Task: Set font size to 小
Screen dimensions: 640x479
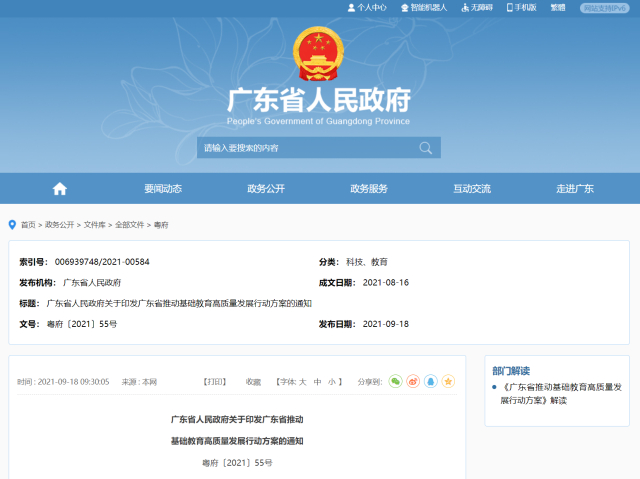Action: tap(332, 382)
